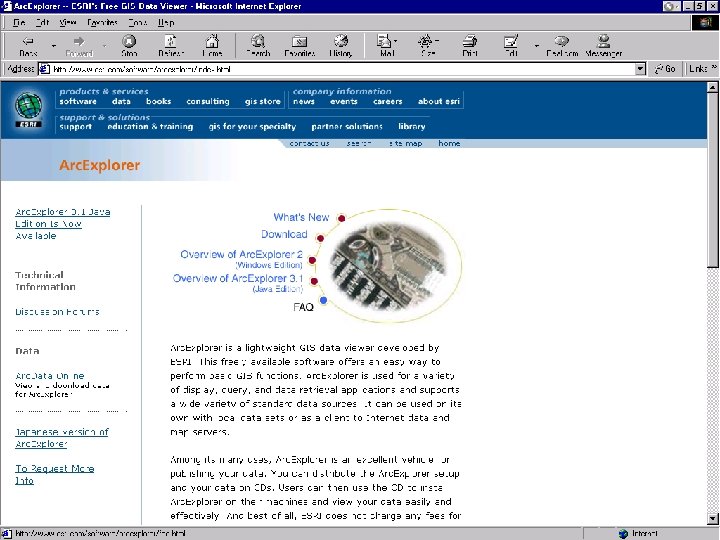Click the Print toolbar icon
The width and height of the screenshot is (720, 540).
[x=469, y=41]
